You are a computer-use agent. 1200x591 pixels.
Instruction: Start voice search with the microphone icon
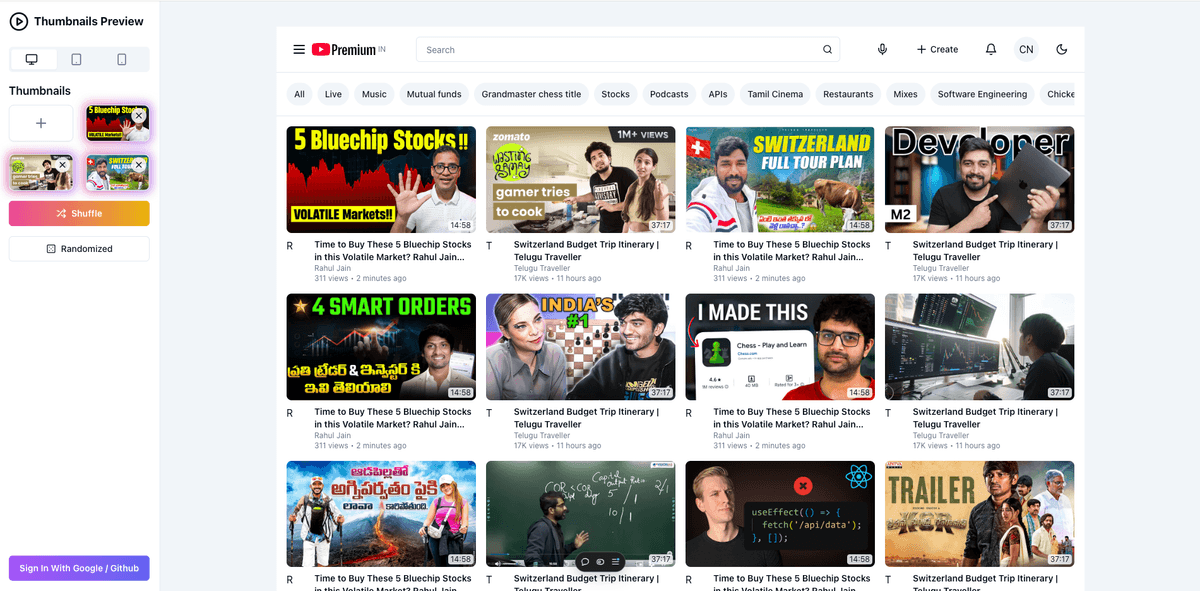[882, 49]
